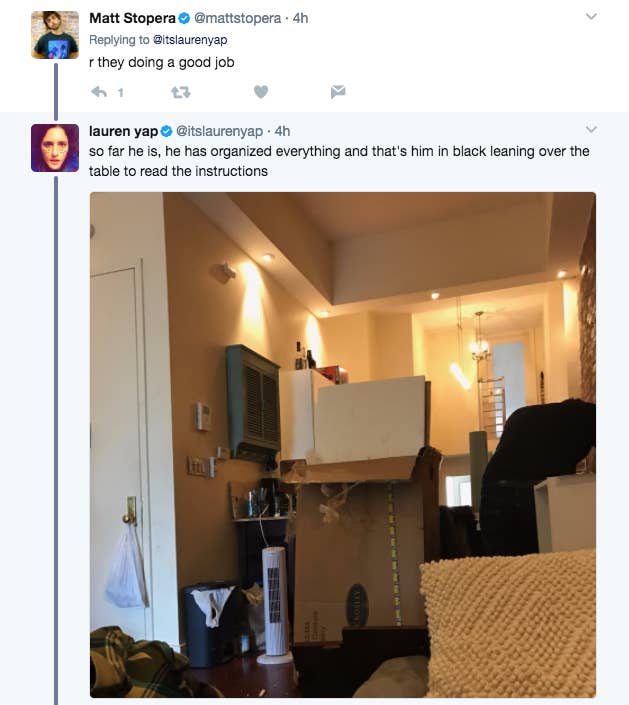Like the tweet with the heart icon
The height and width of the screenshot is (705, 629).
[x=261, y=92]
